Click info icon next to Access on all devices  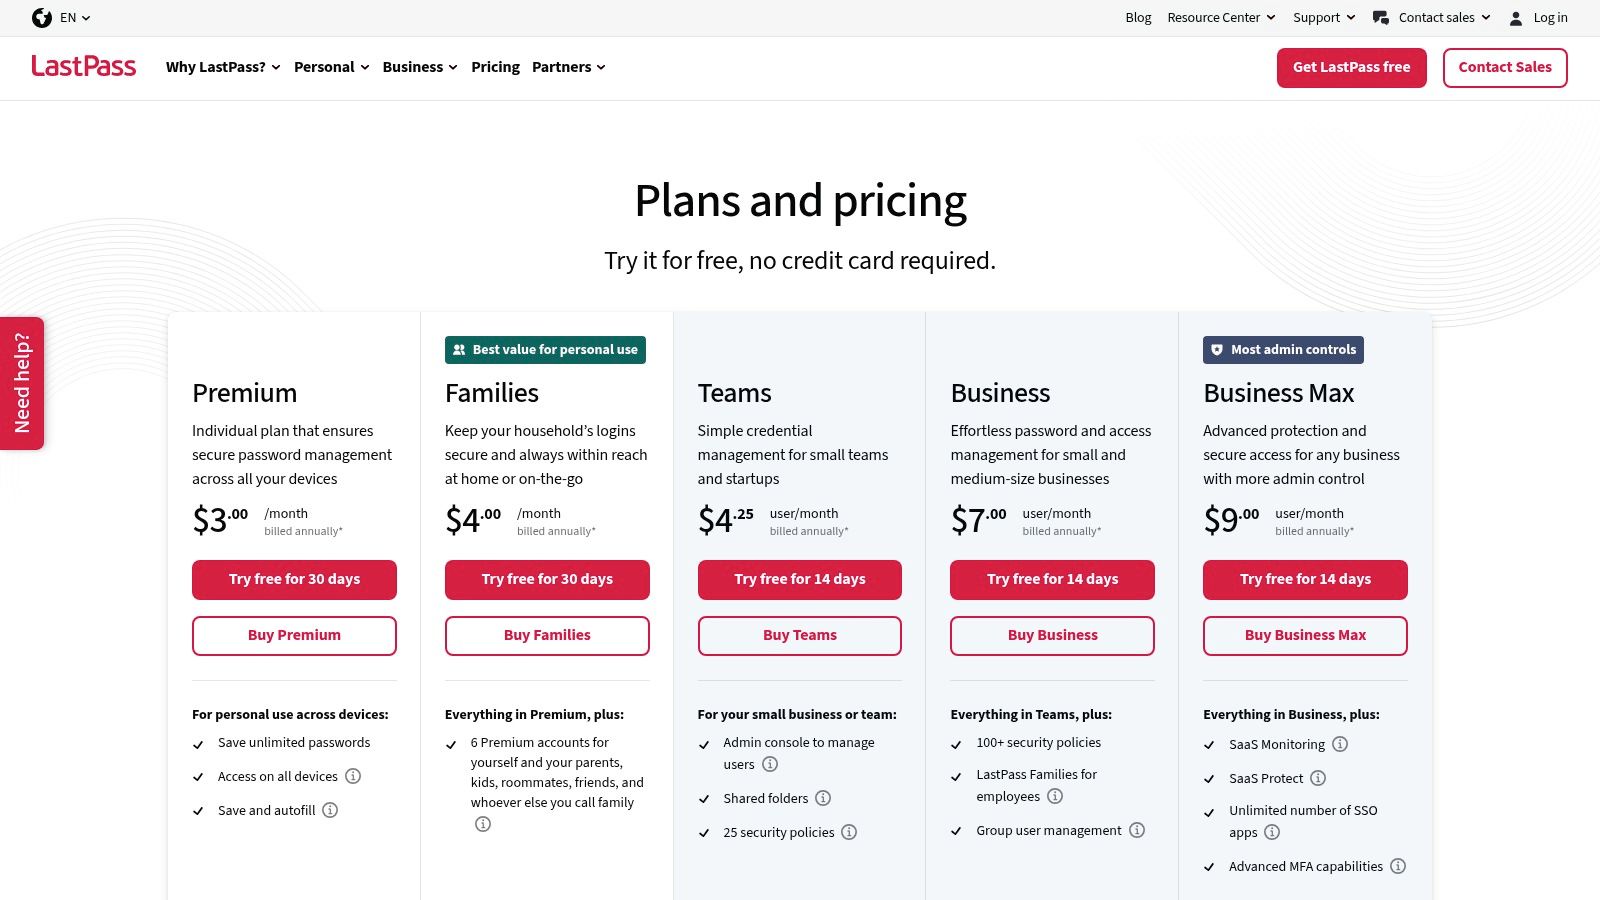coord(353,776)
